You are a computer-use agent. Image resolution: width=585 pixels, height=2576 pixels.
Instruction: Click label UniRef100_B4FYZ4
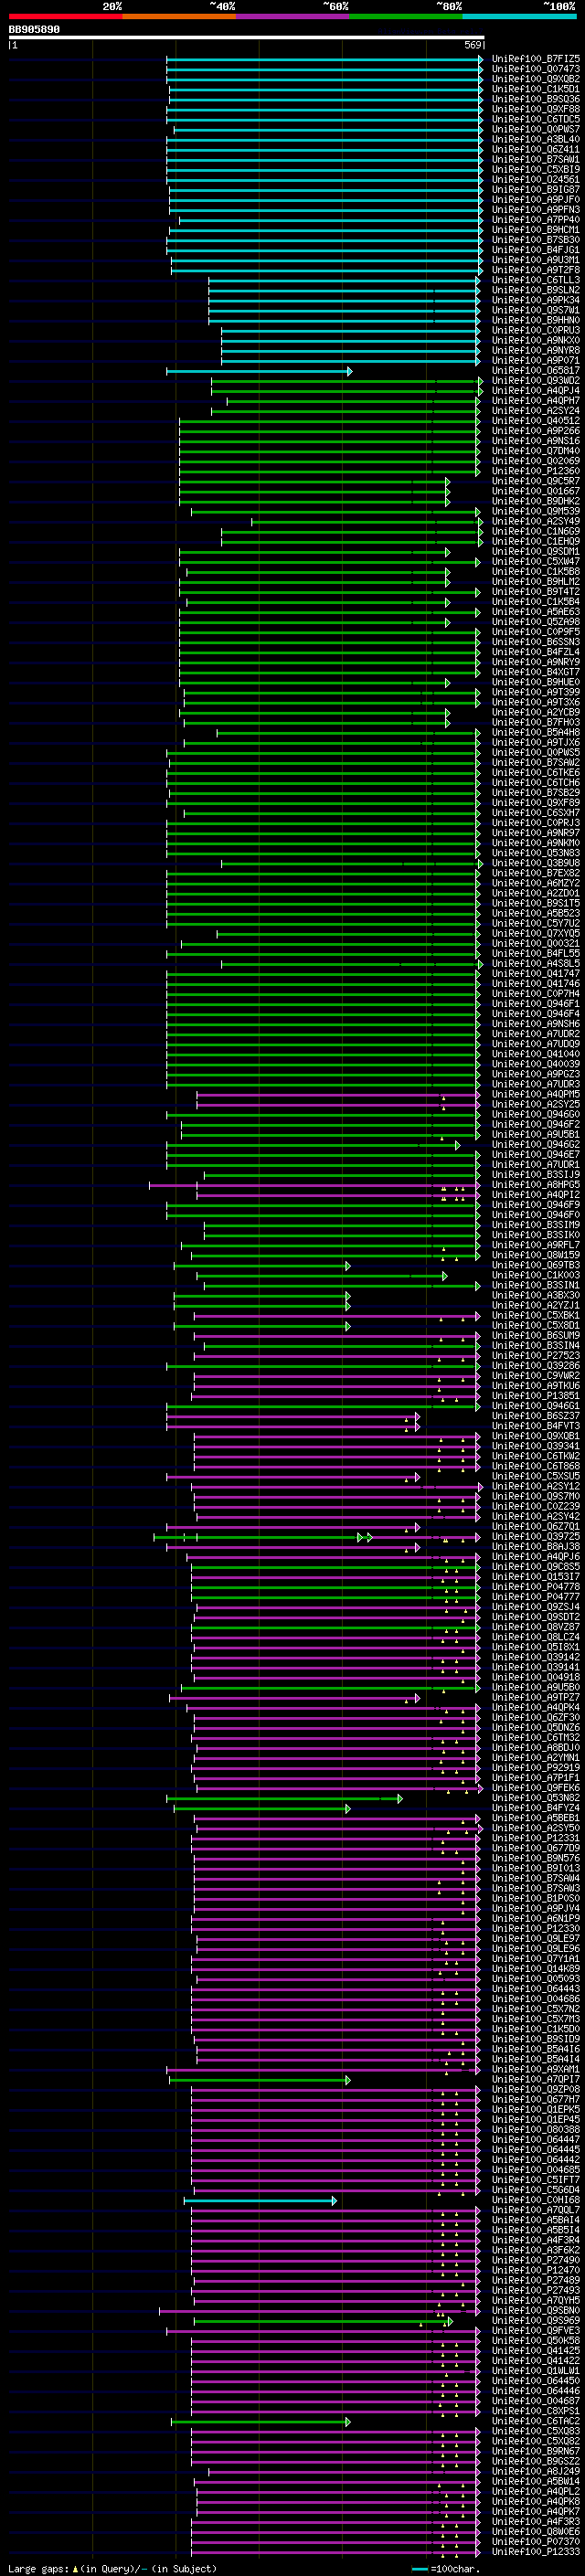[x=536, y=1807]
